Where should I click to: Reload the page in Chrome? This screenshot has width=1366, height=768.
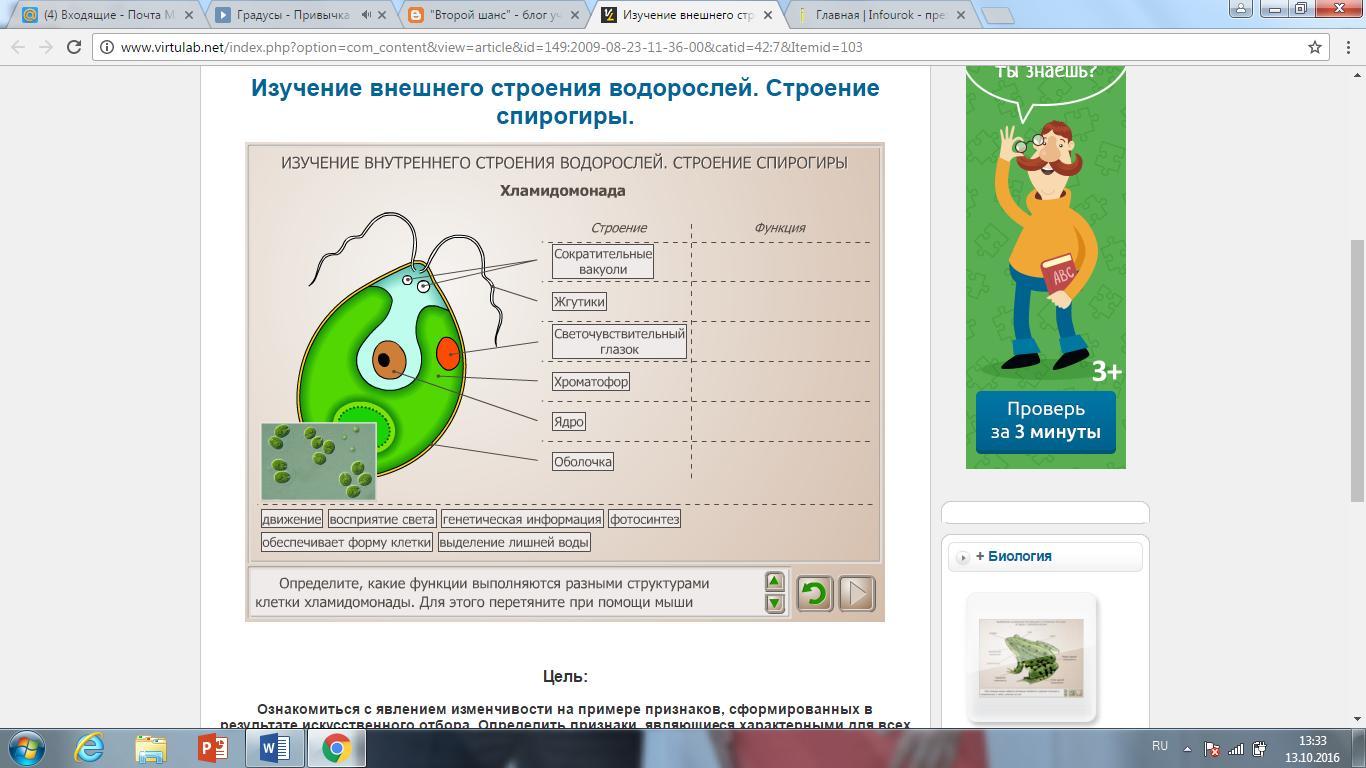pyautogui.click(x=73, y=47)
